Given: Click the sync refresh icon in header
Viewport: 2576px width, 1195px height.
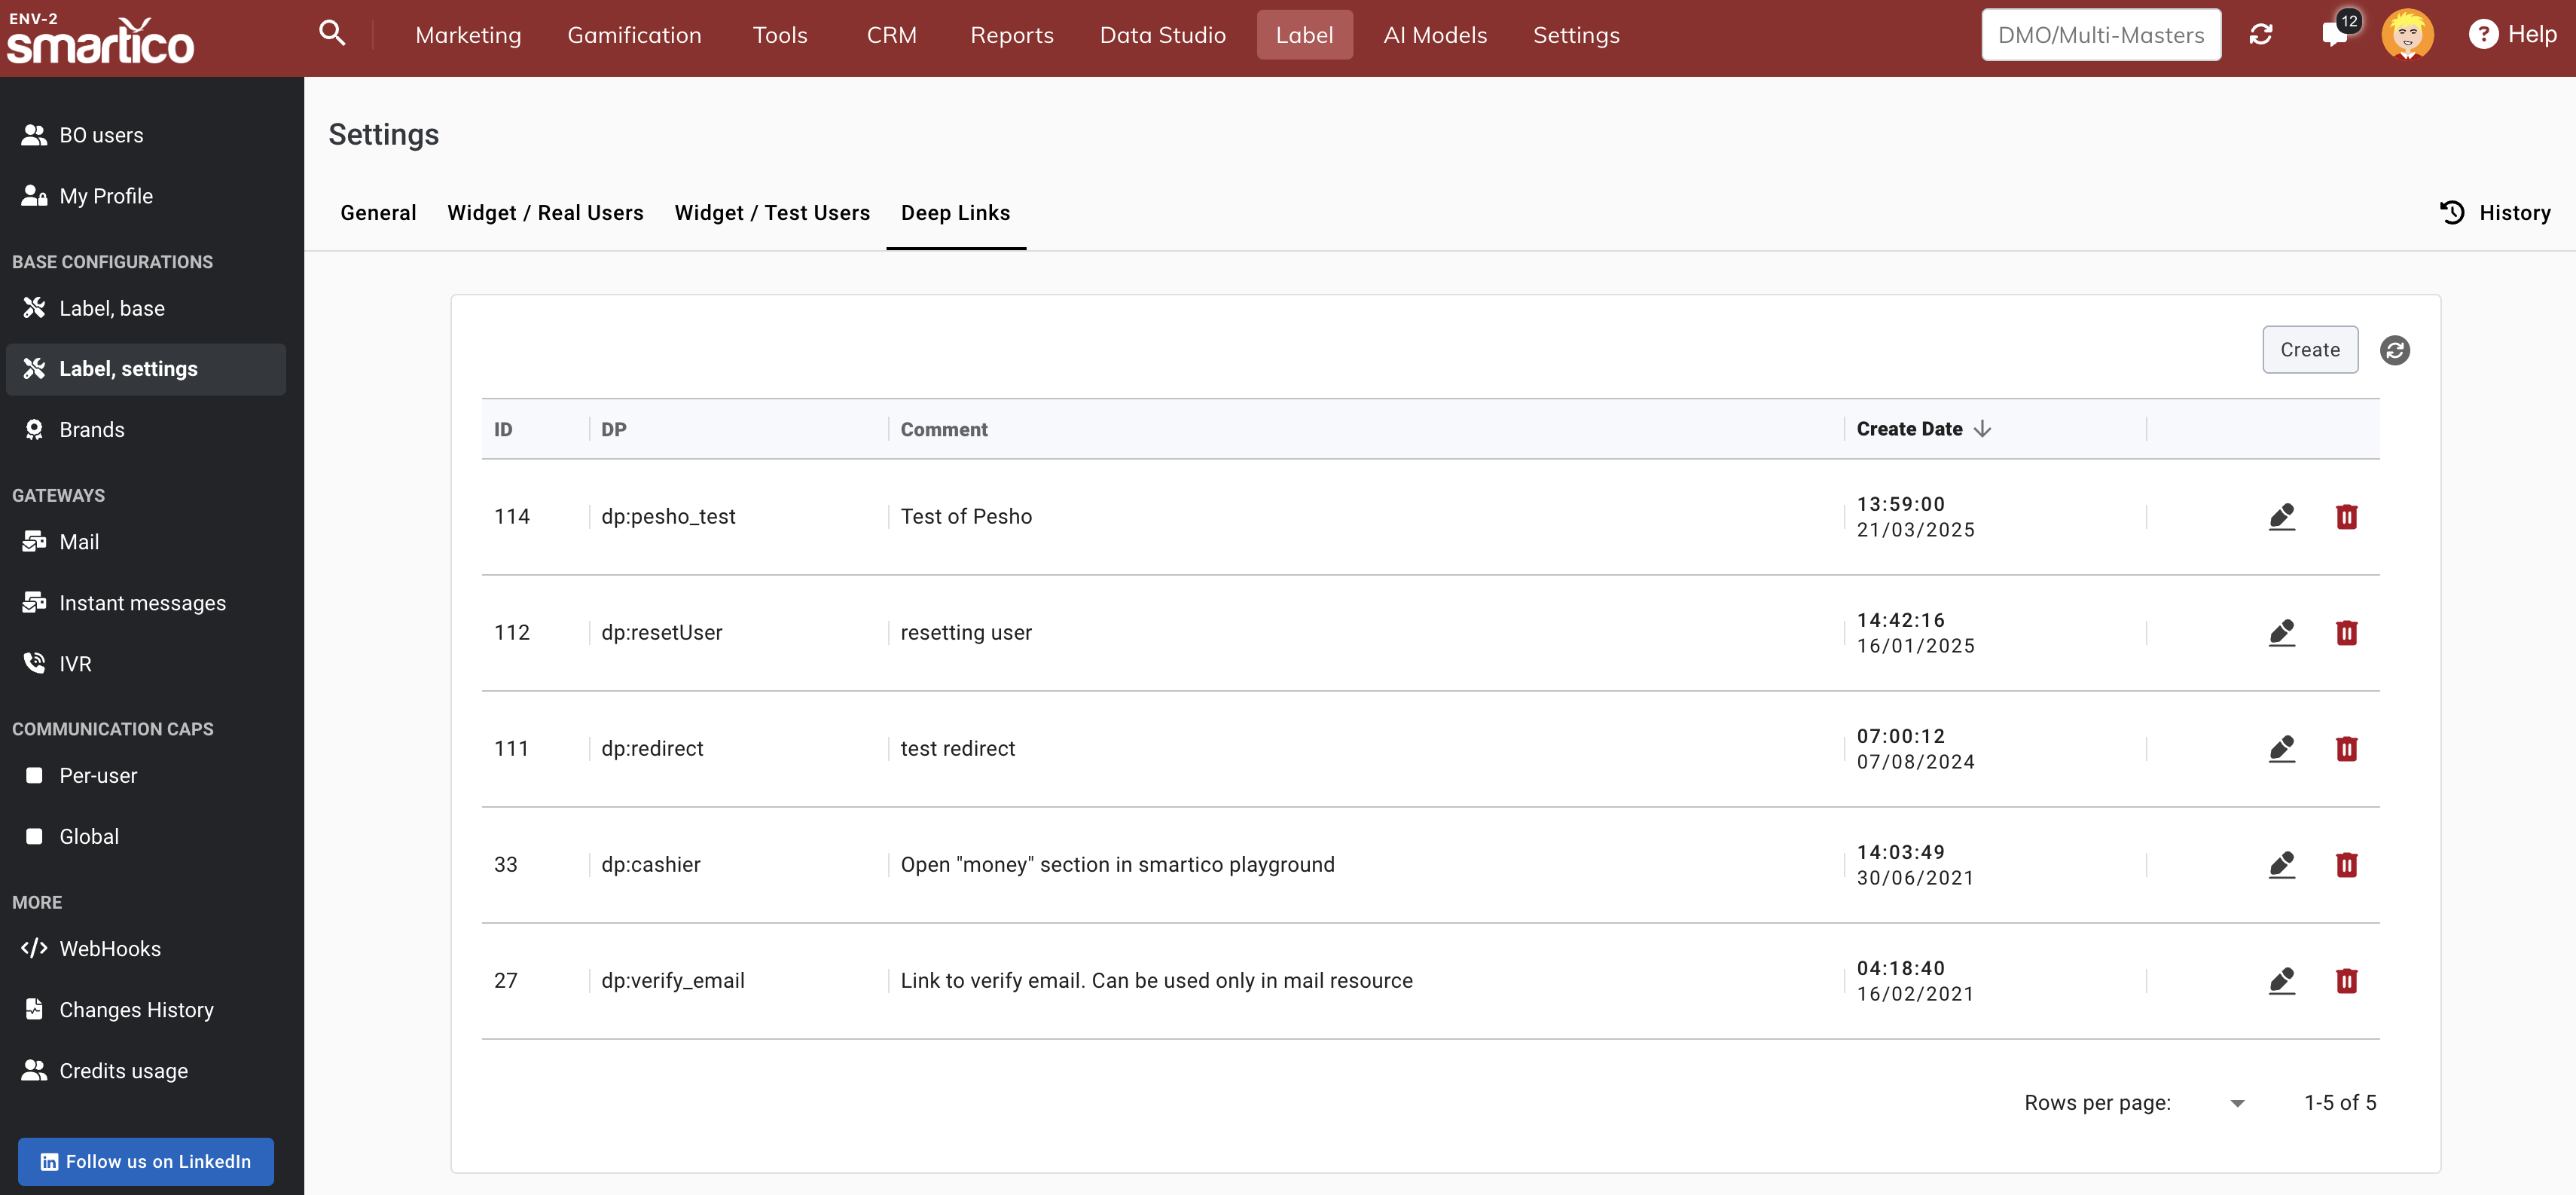Looking at the screenshot, I should 2260,35.
